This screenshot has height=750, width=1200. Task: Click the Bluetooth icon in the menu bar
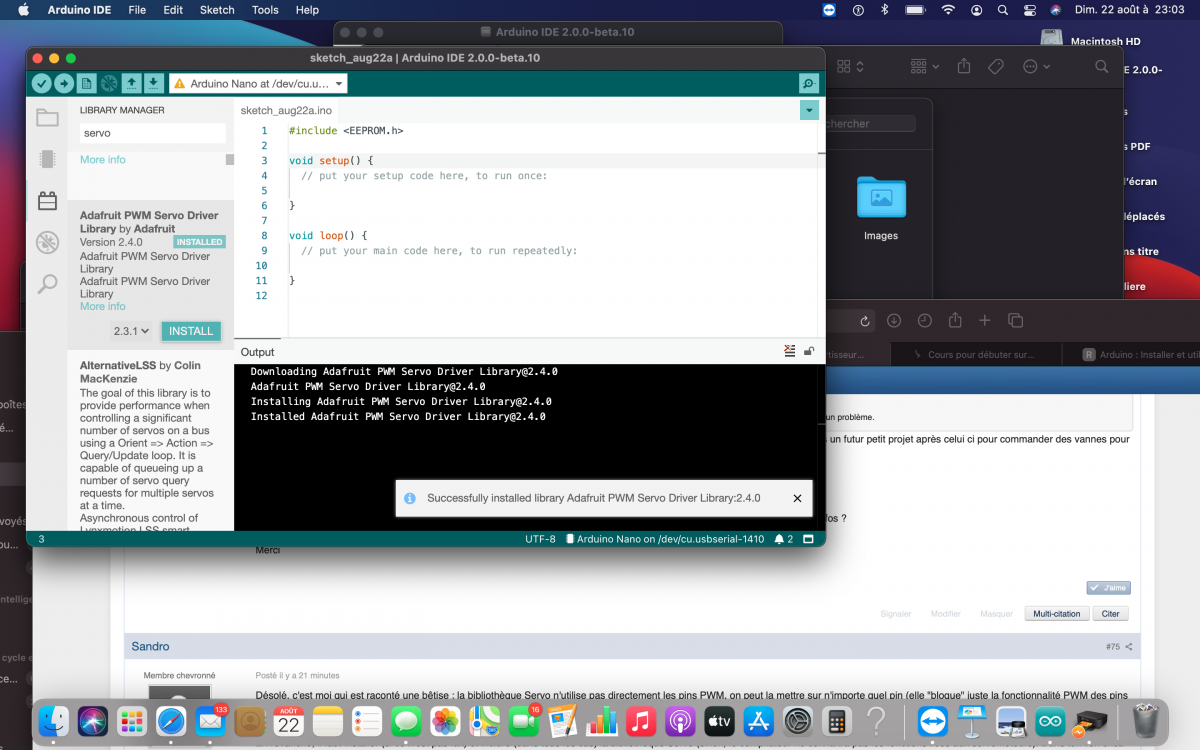884,10
